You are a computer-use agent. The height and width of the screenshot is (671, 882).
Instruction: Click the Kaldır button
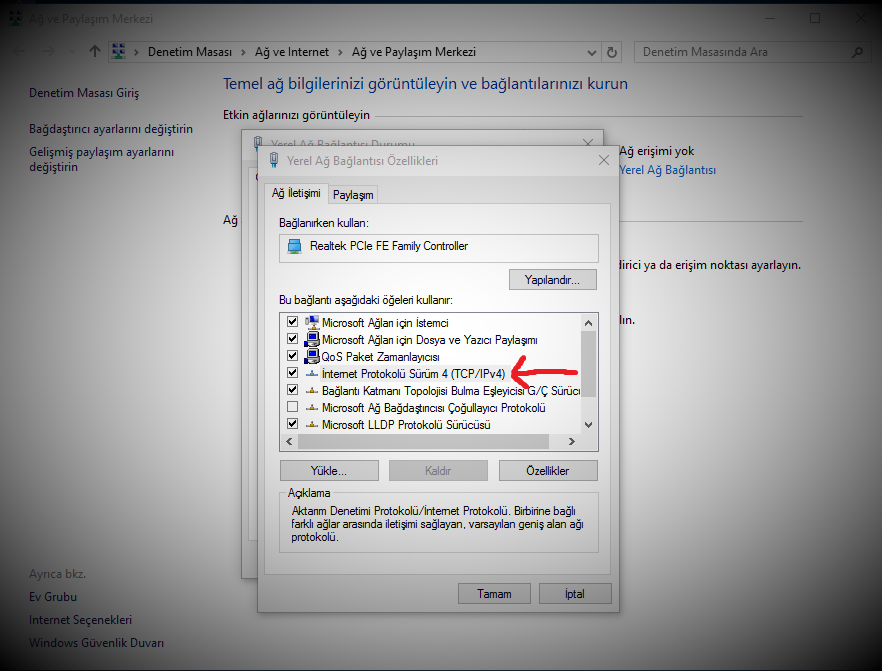(x=438, y=471)
